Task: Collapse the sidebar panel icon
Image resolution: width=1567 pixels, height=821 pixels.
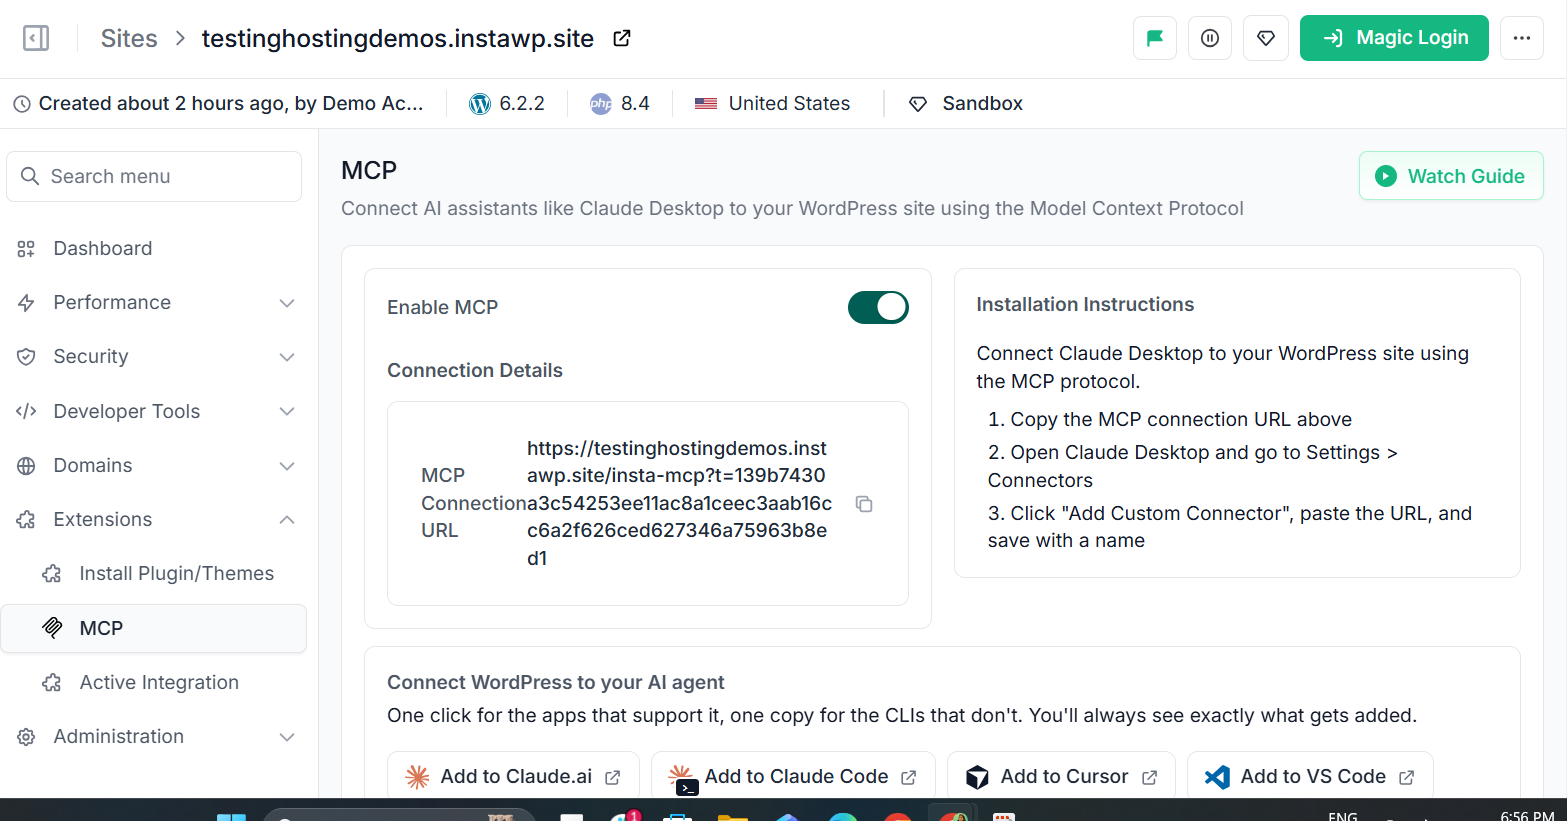Action: pos(36,38)
